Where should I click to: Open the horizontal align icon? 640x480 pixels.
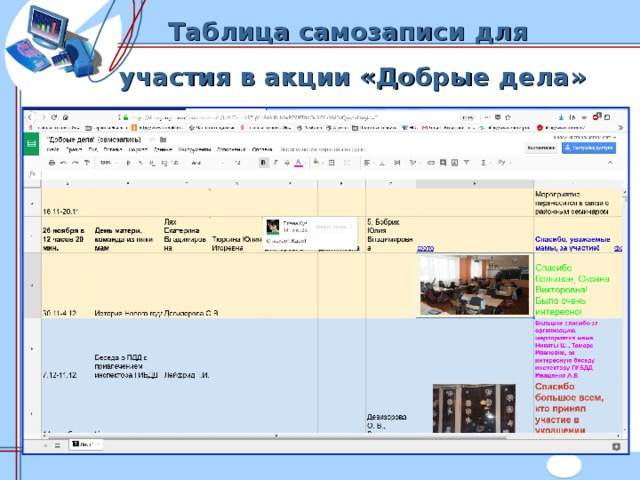[x=367, y=163]
